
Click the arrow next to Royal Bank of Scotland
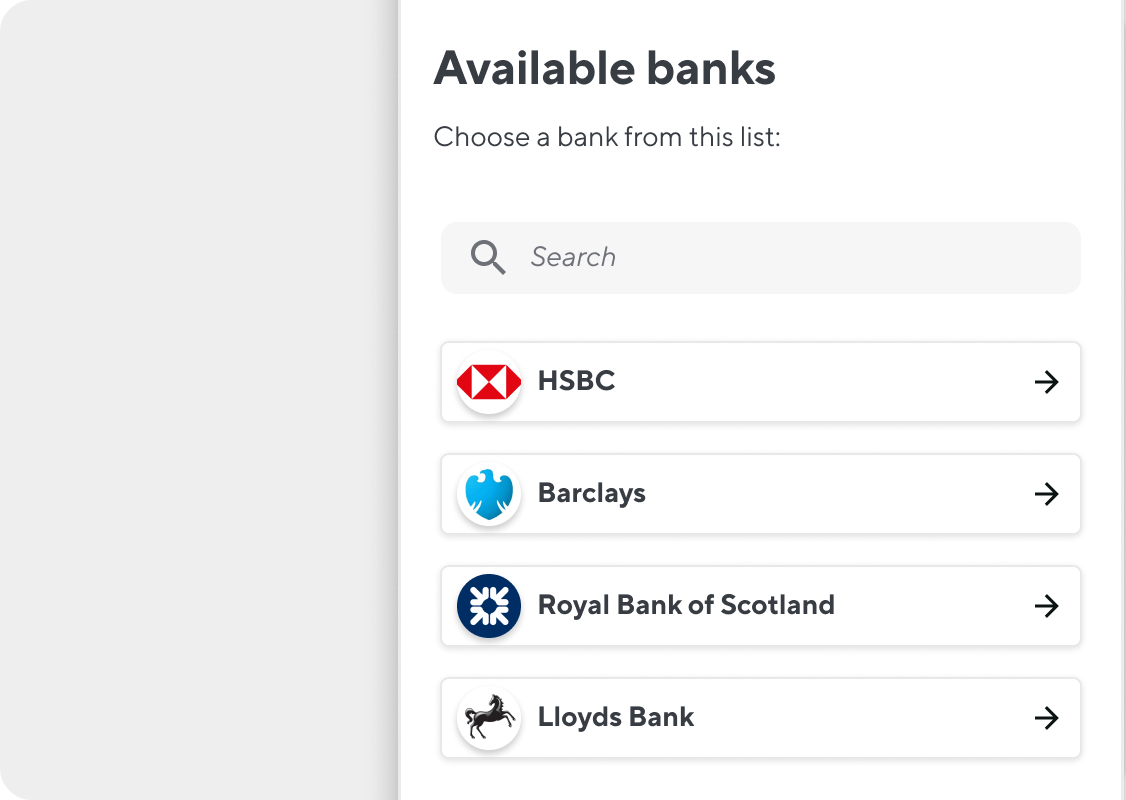[x=1046, y=606]
